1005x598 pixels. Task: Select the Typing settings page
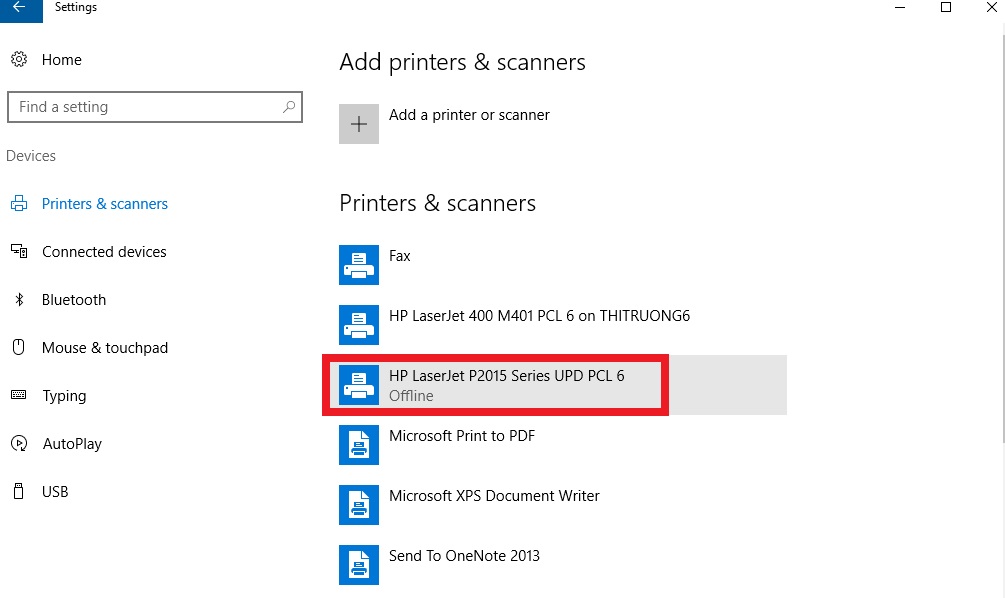point(64,396)
